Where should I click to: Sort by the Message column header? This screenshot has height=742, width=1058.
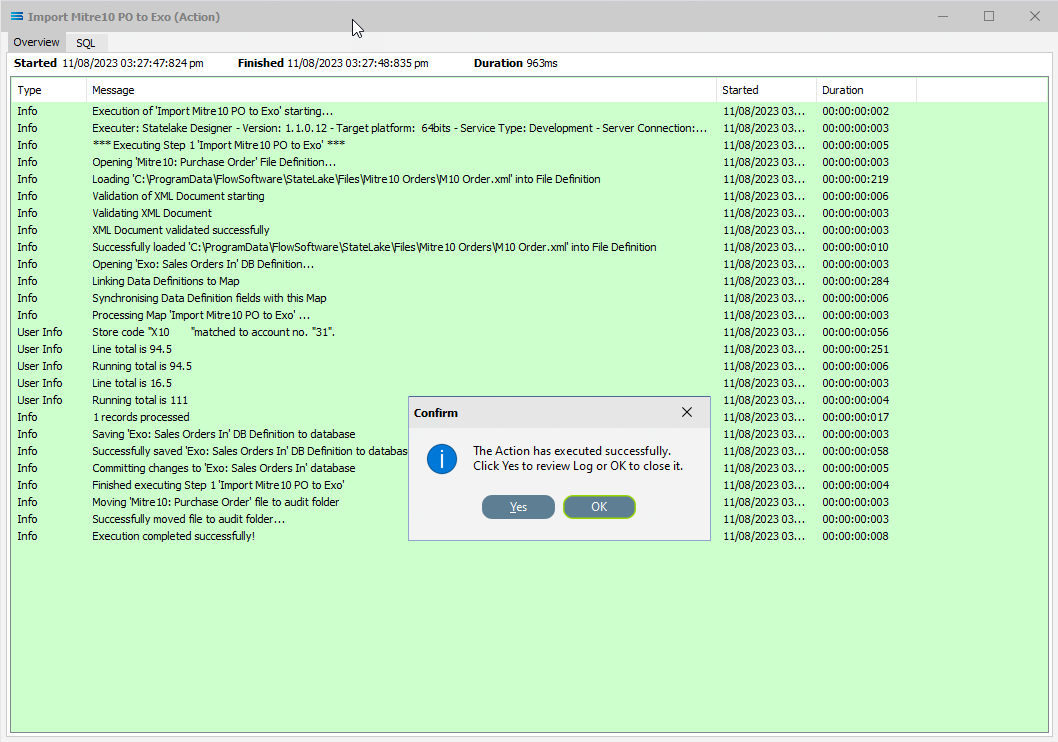401,90
